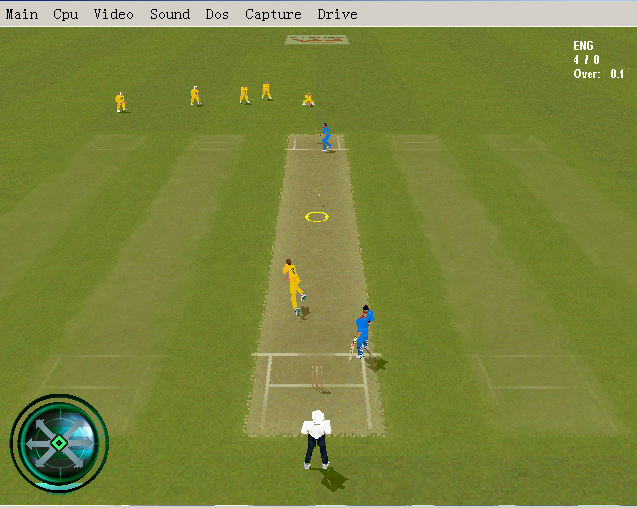Expand the Video menu
Viewport: 637px width, 508px height.
click(114, 14)
